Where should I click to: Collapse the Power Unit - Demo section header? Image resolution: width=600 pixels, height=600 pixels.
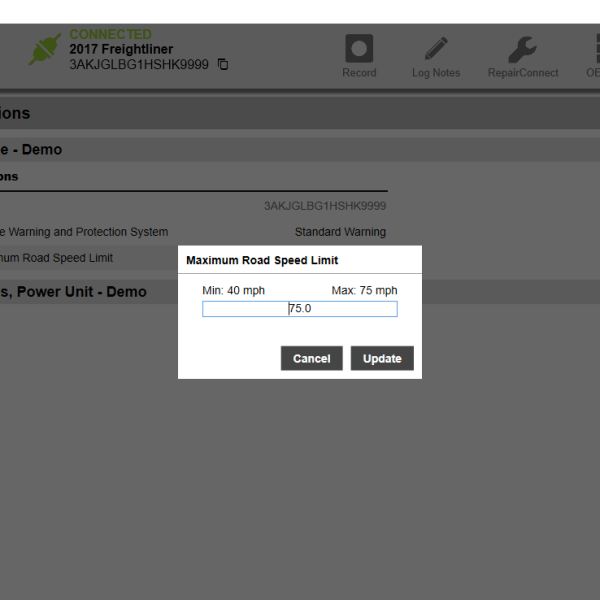(x=73, y=292)
